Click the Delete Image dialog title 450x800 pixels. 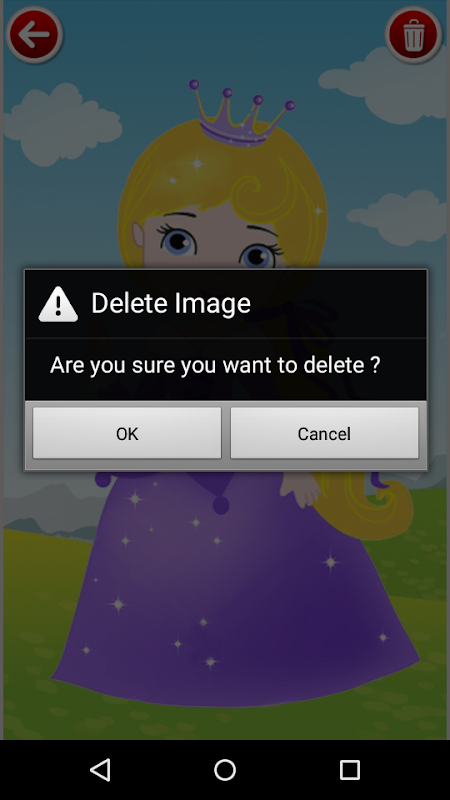tap(171, 303)
